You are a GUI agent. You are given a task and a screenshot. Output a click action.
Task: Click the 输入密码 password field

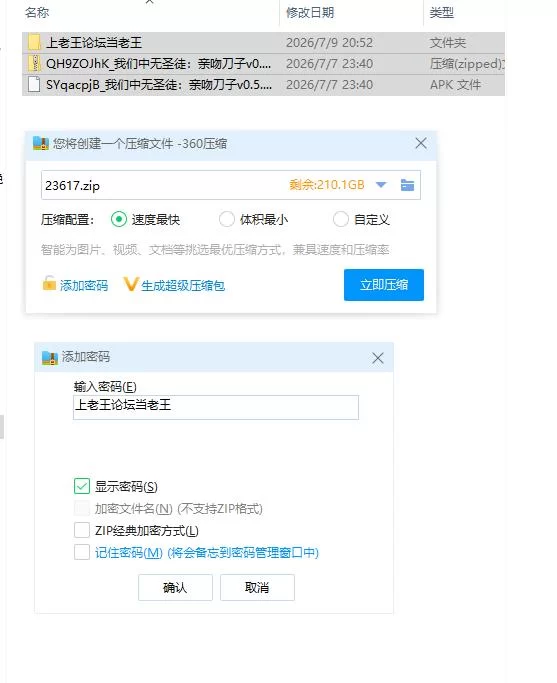216,407
